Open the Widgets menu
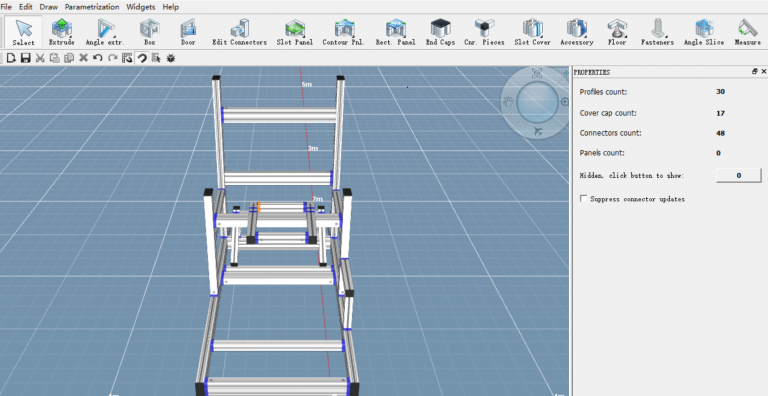 141,7
